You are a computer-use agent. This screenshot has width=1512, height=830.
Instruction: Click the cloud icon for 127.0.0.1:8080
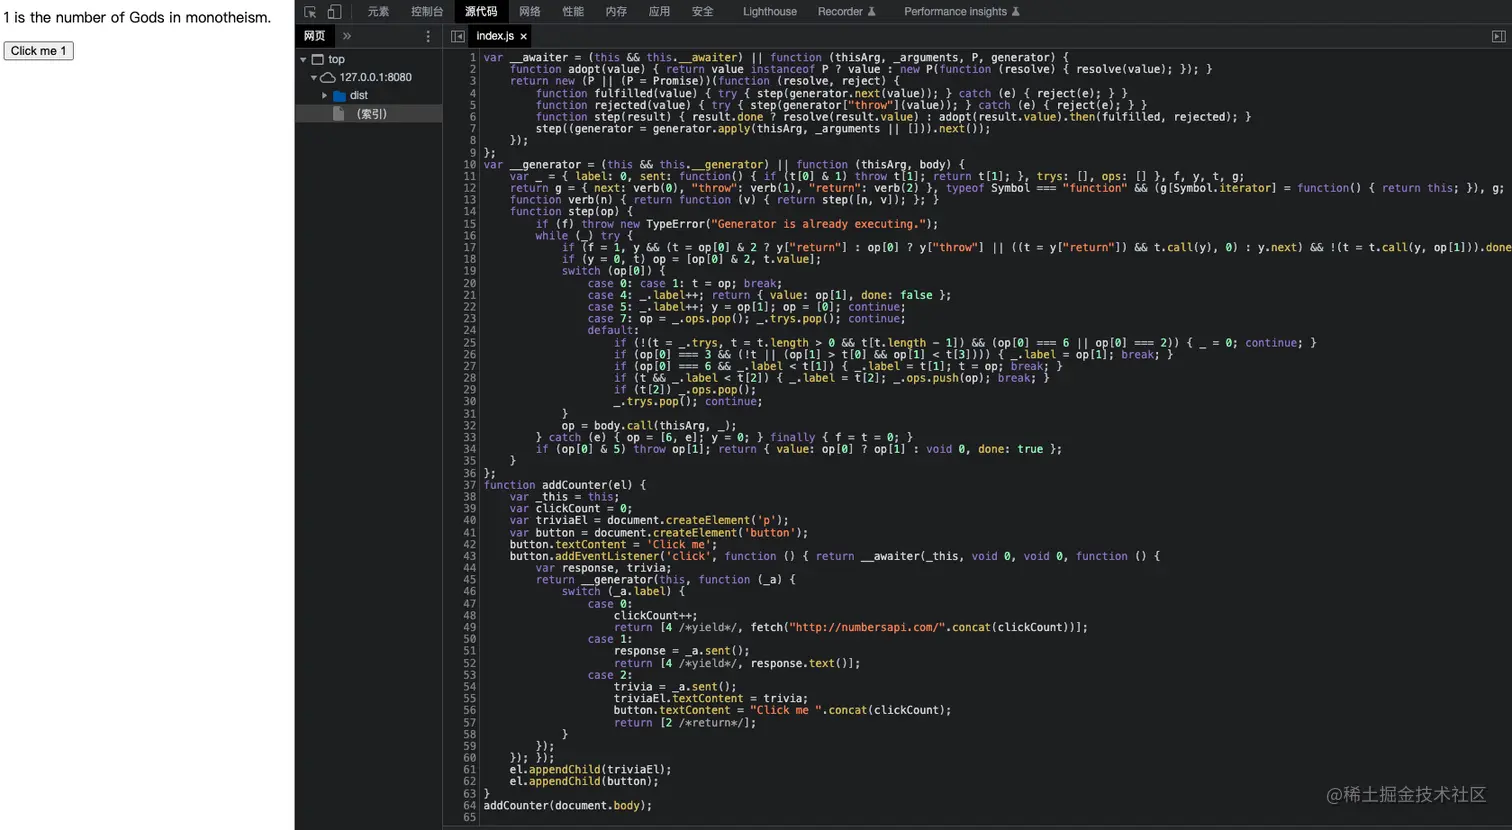[x=327, y=77]
